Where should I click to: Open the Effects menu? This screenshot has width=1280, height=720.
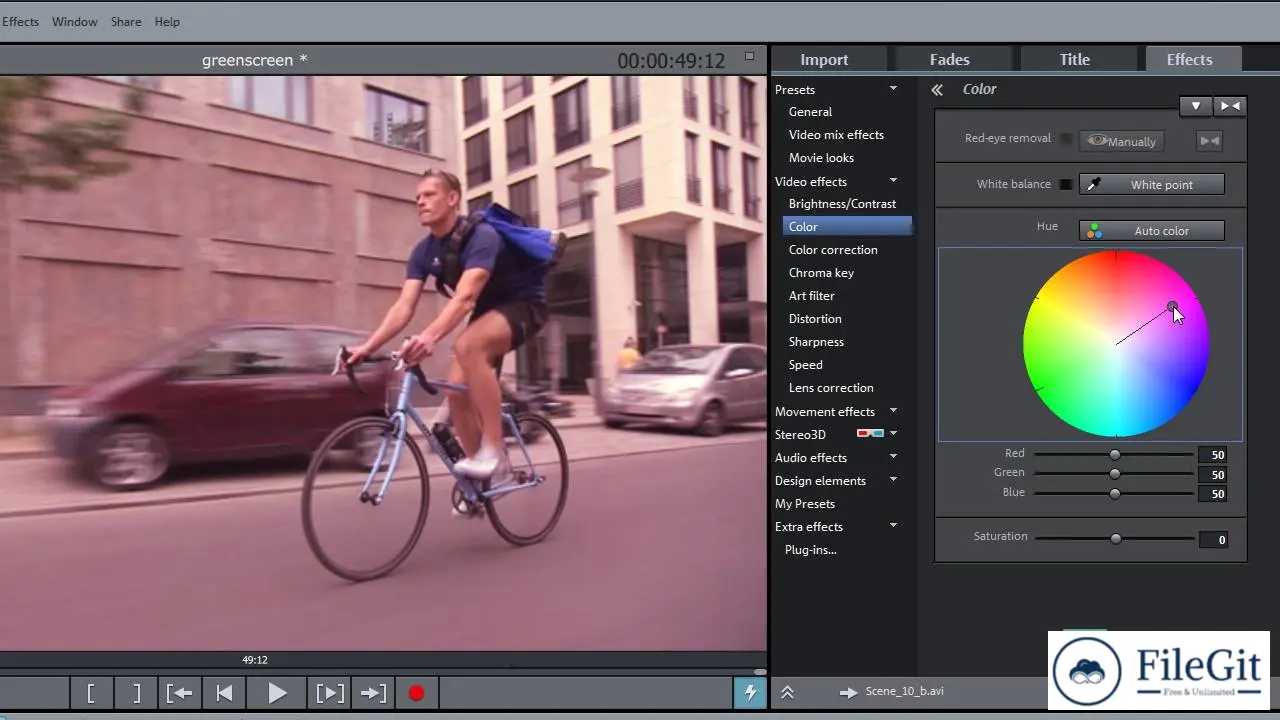point(20,21)
